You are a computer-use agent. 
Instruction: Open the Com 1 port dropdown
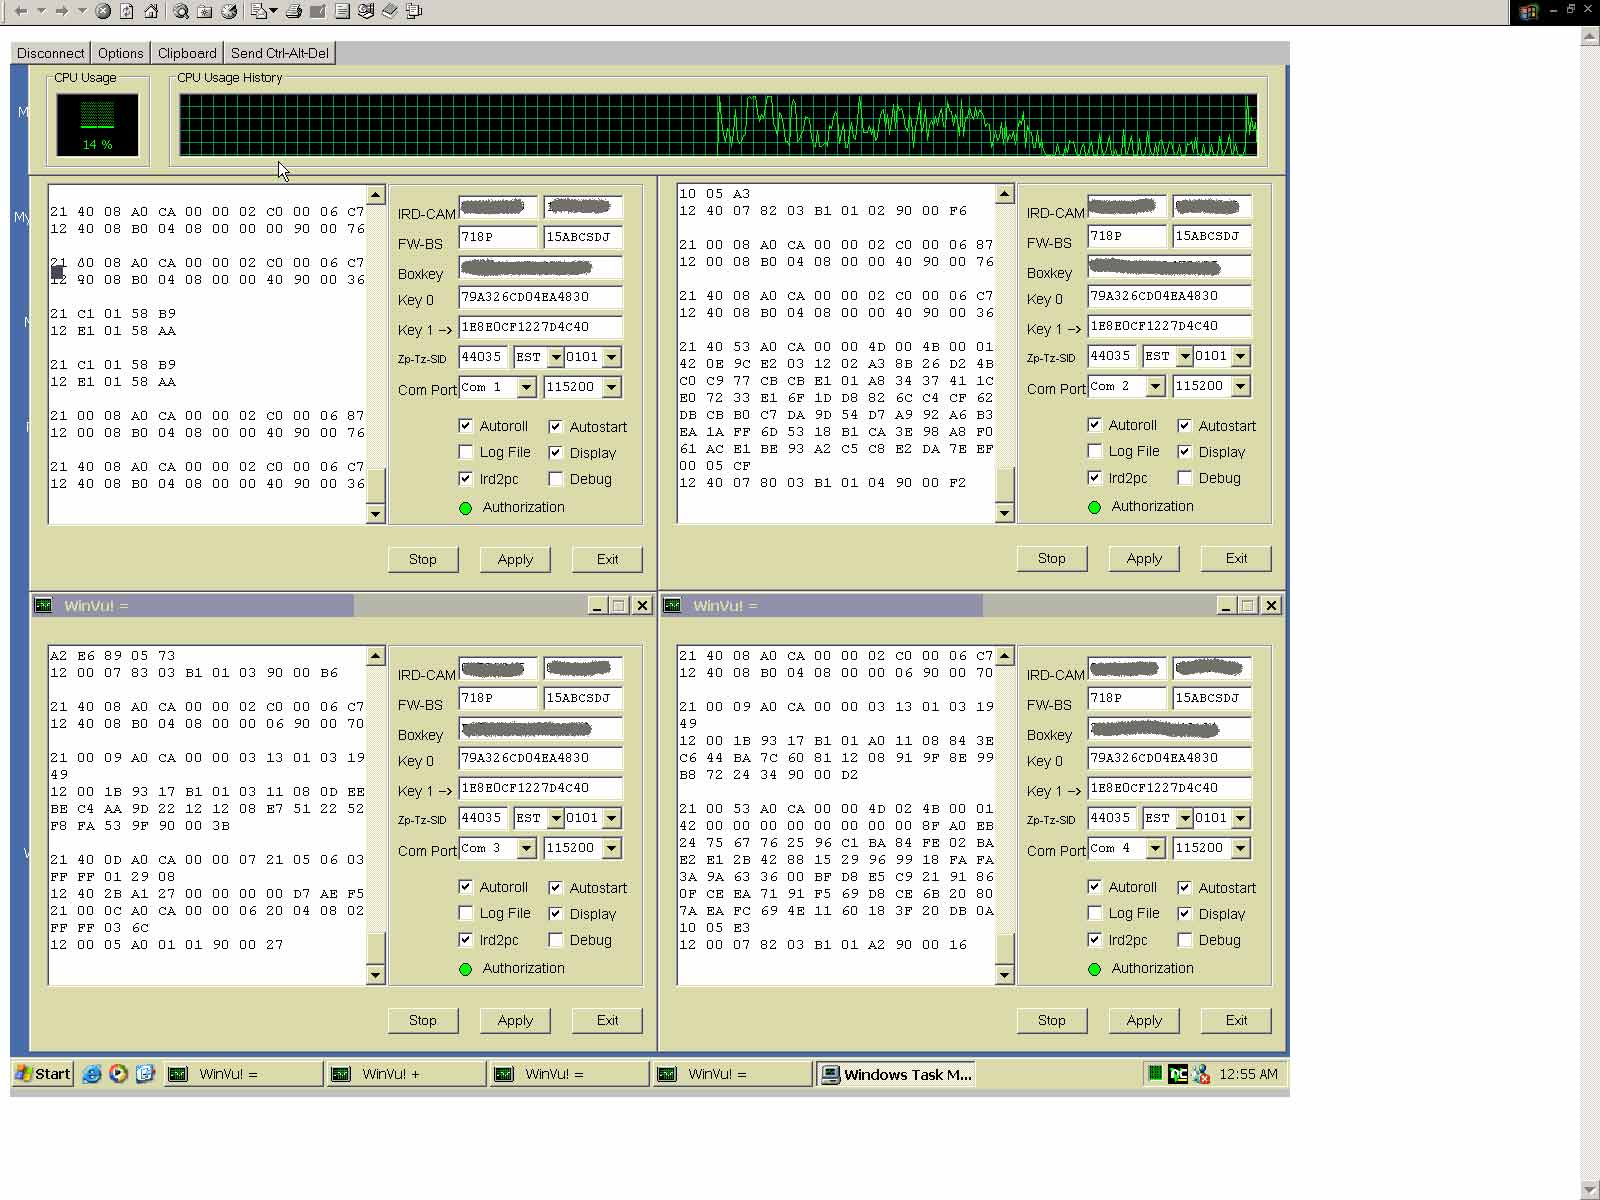[x=526, y=387]
